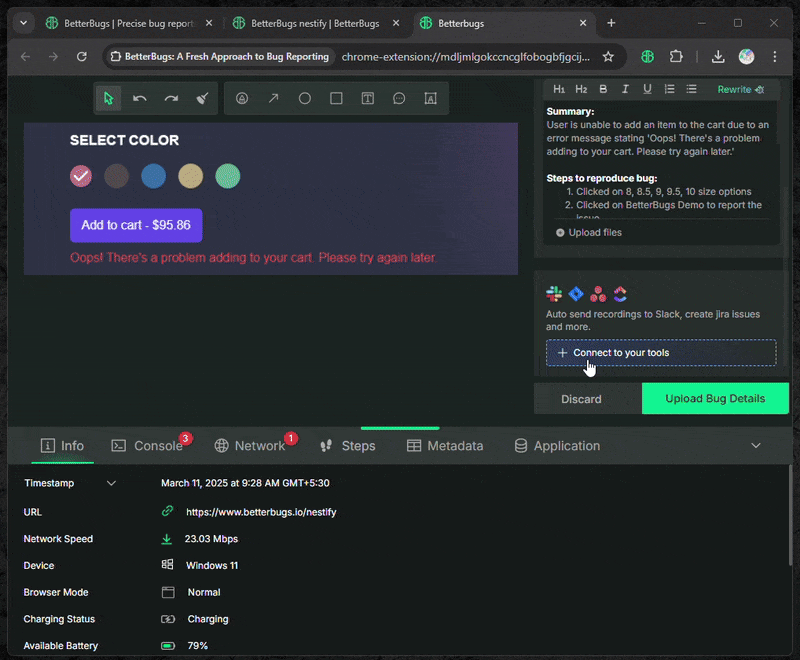Open a new browser tab
800x660 pixels.
pos(611,23)
